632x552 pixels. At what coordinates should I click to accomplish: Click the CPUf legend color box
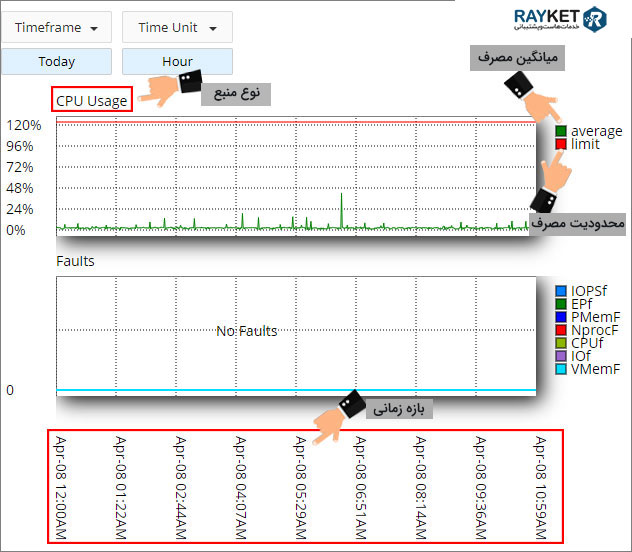click(x=561, y=343)
